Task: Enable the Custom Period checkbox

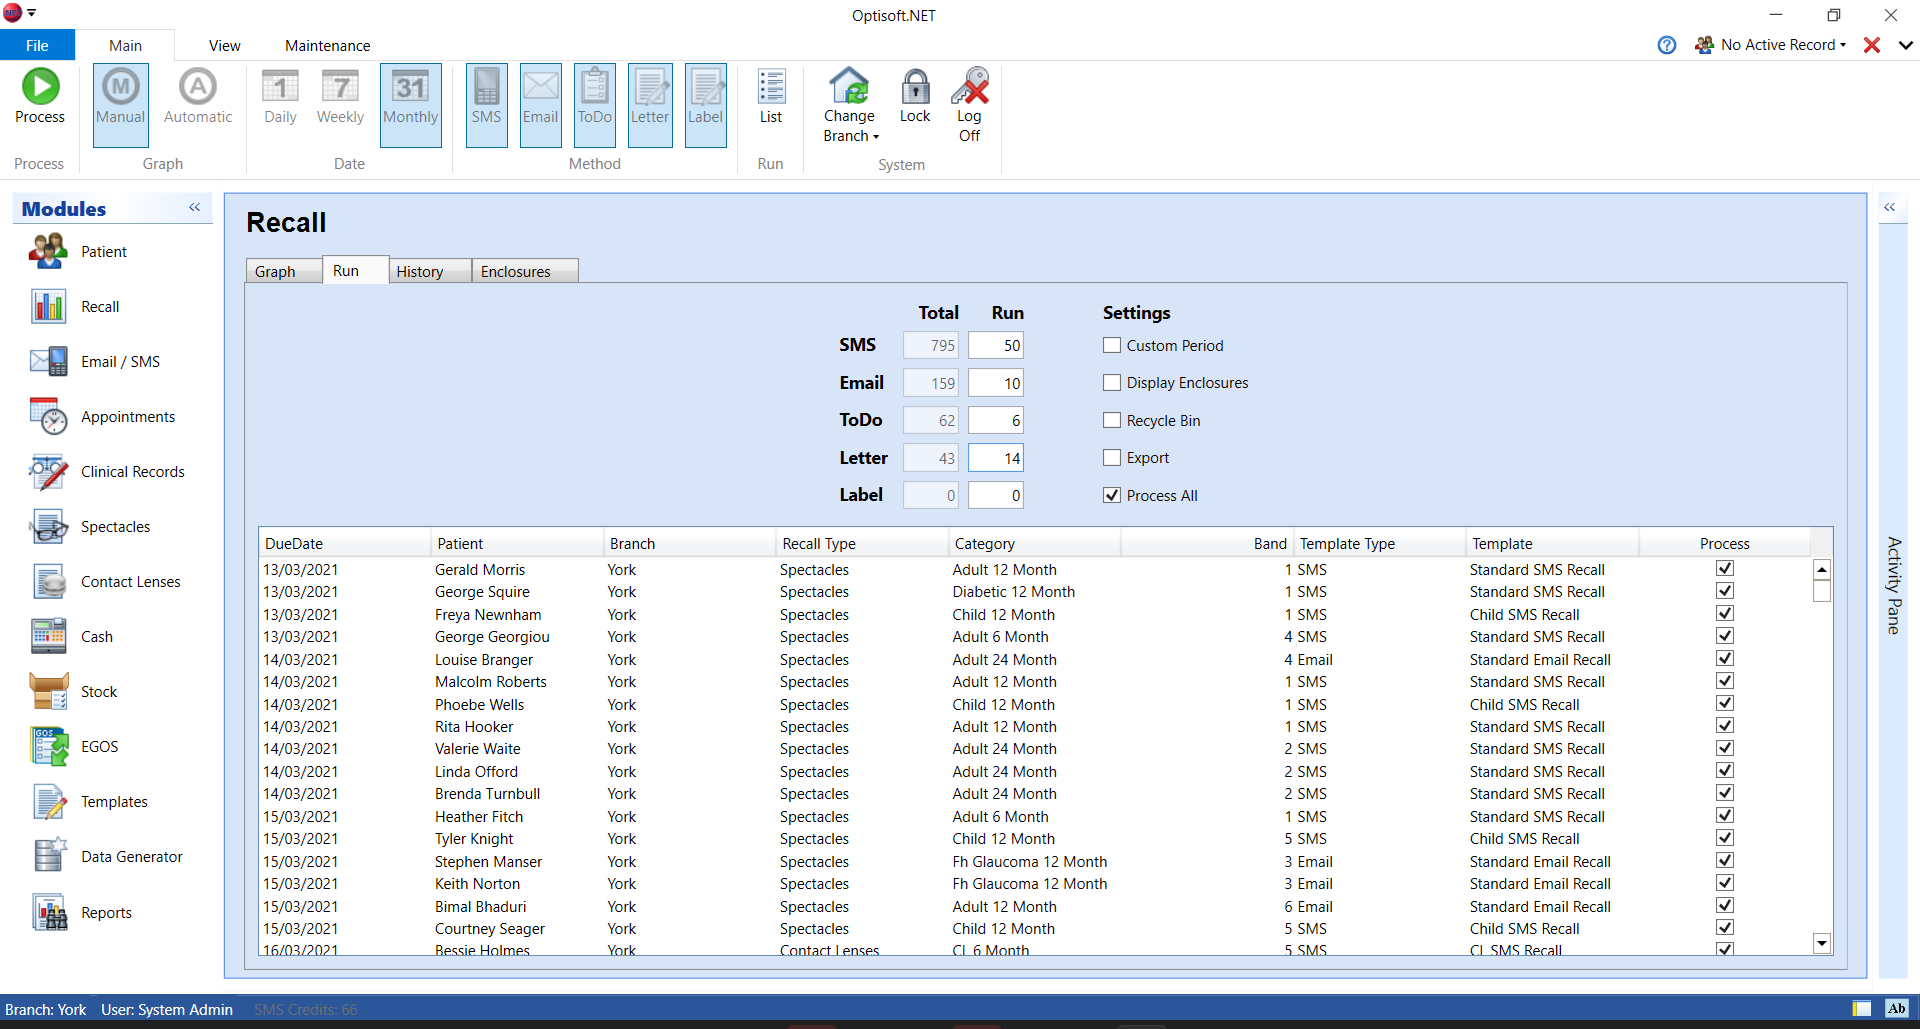Action: pos(1112,345)
